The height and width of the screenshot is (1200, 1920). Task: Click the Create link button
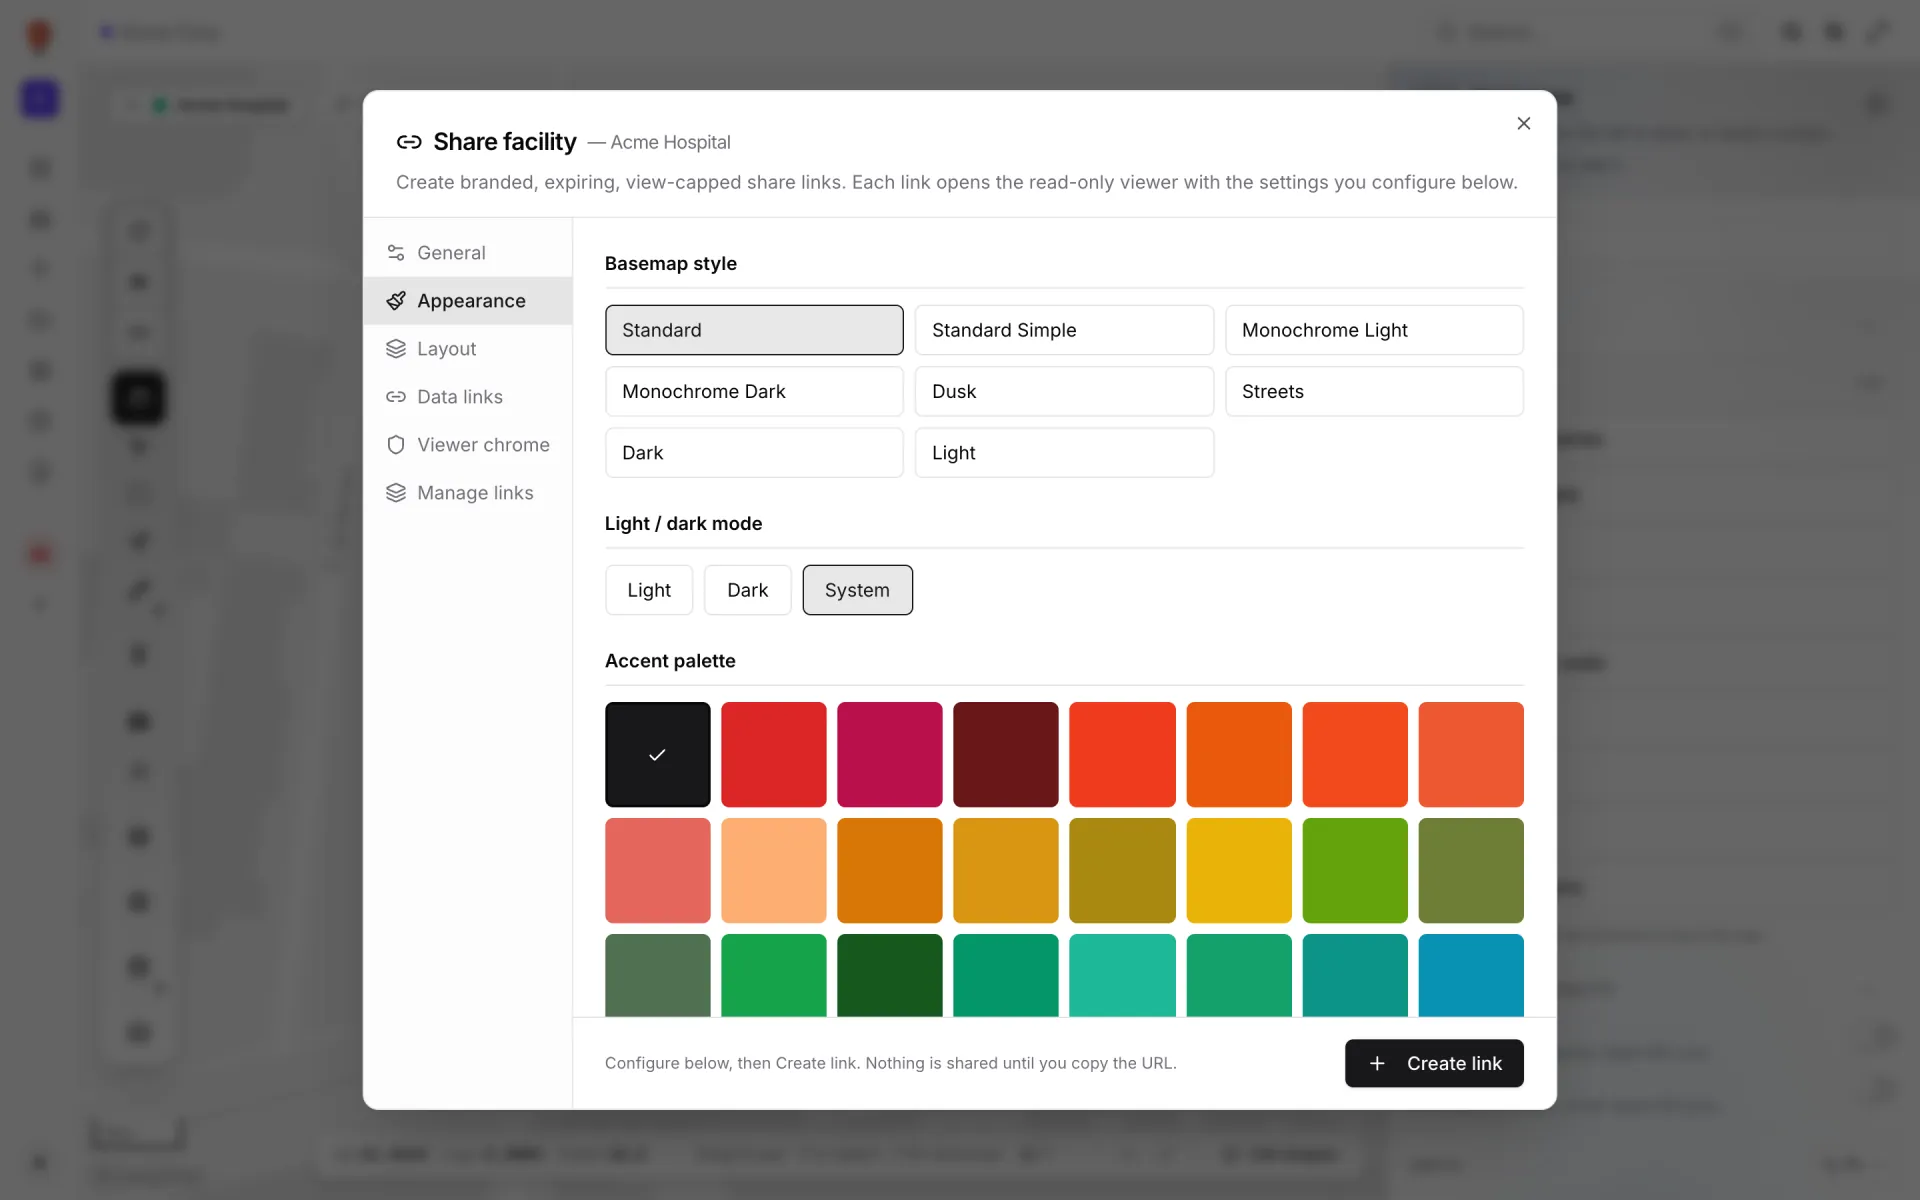1434,1063
